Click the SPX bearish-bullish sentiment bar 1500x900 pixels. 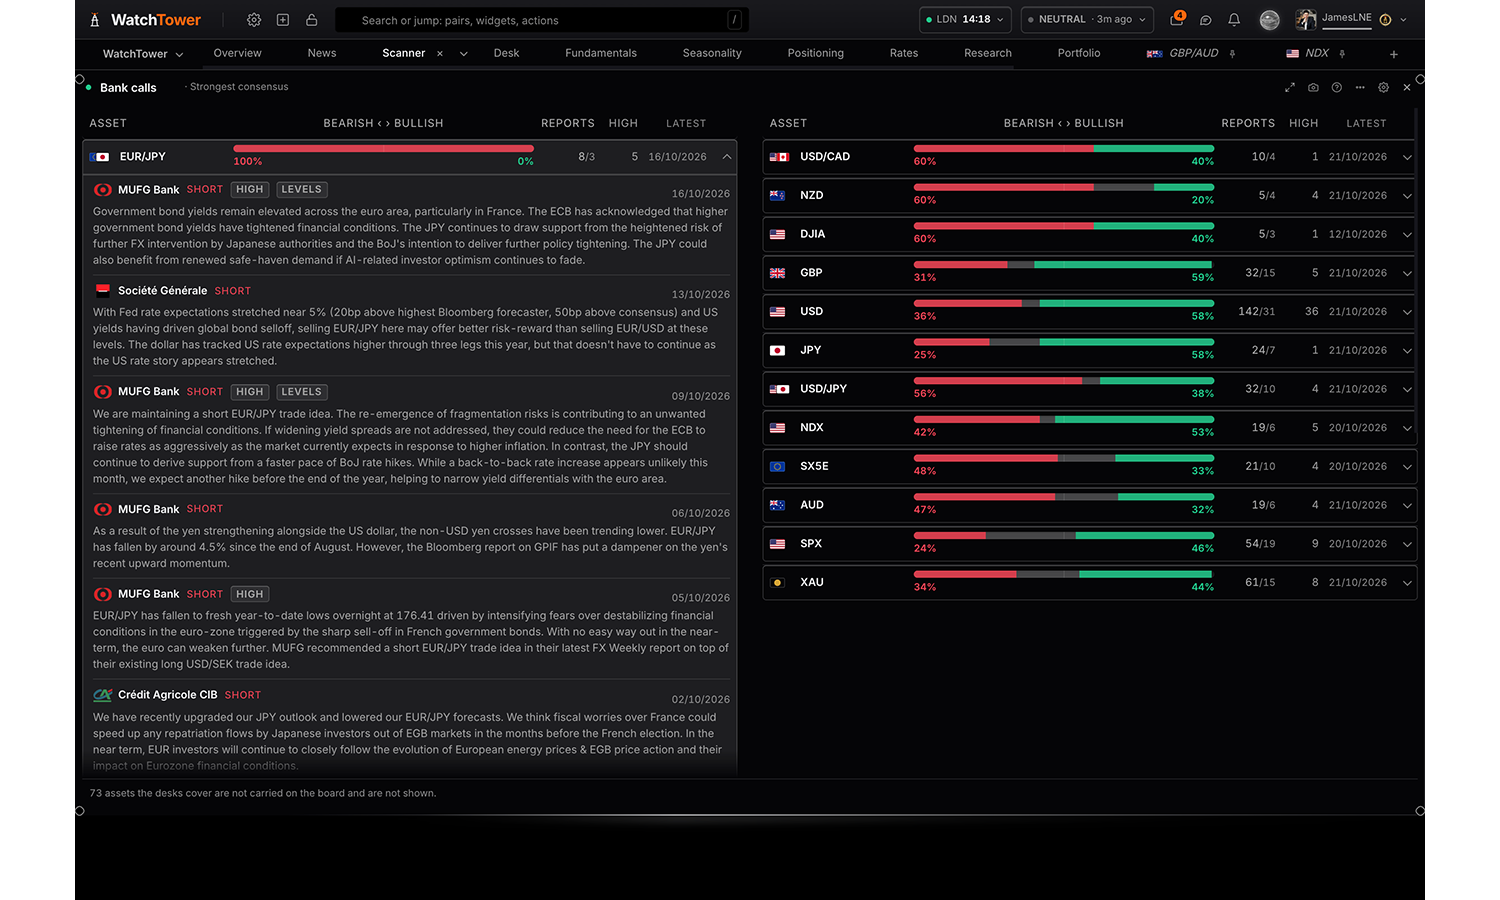1064,536
